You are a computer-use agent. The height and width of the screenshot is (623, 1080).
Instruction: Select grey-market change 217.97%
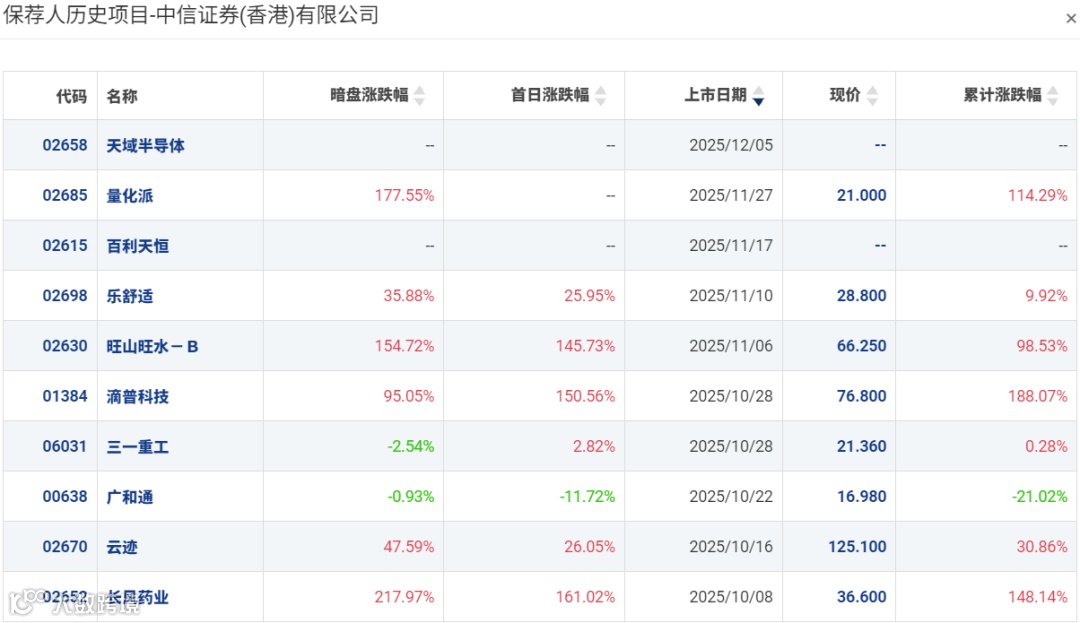pyautogui.click(x=404, y=598)
